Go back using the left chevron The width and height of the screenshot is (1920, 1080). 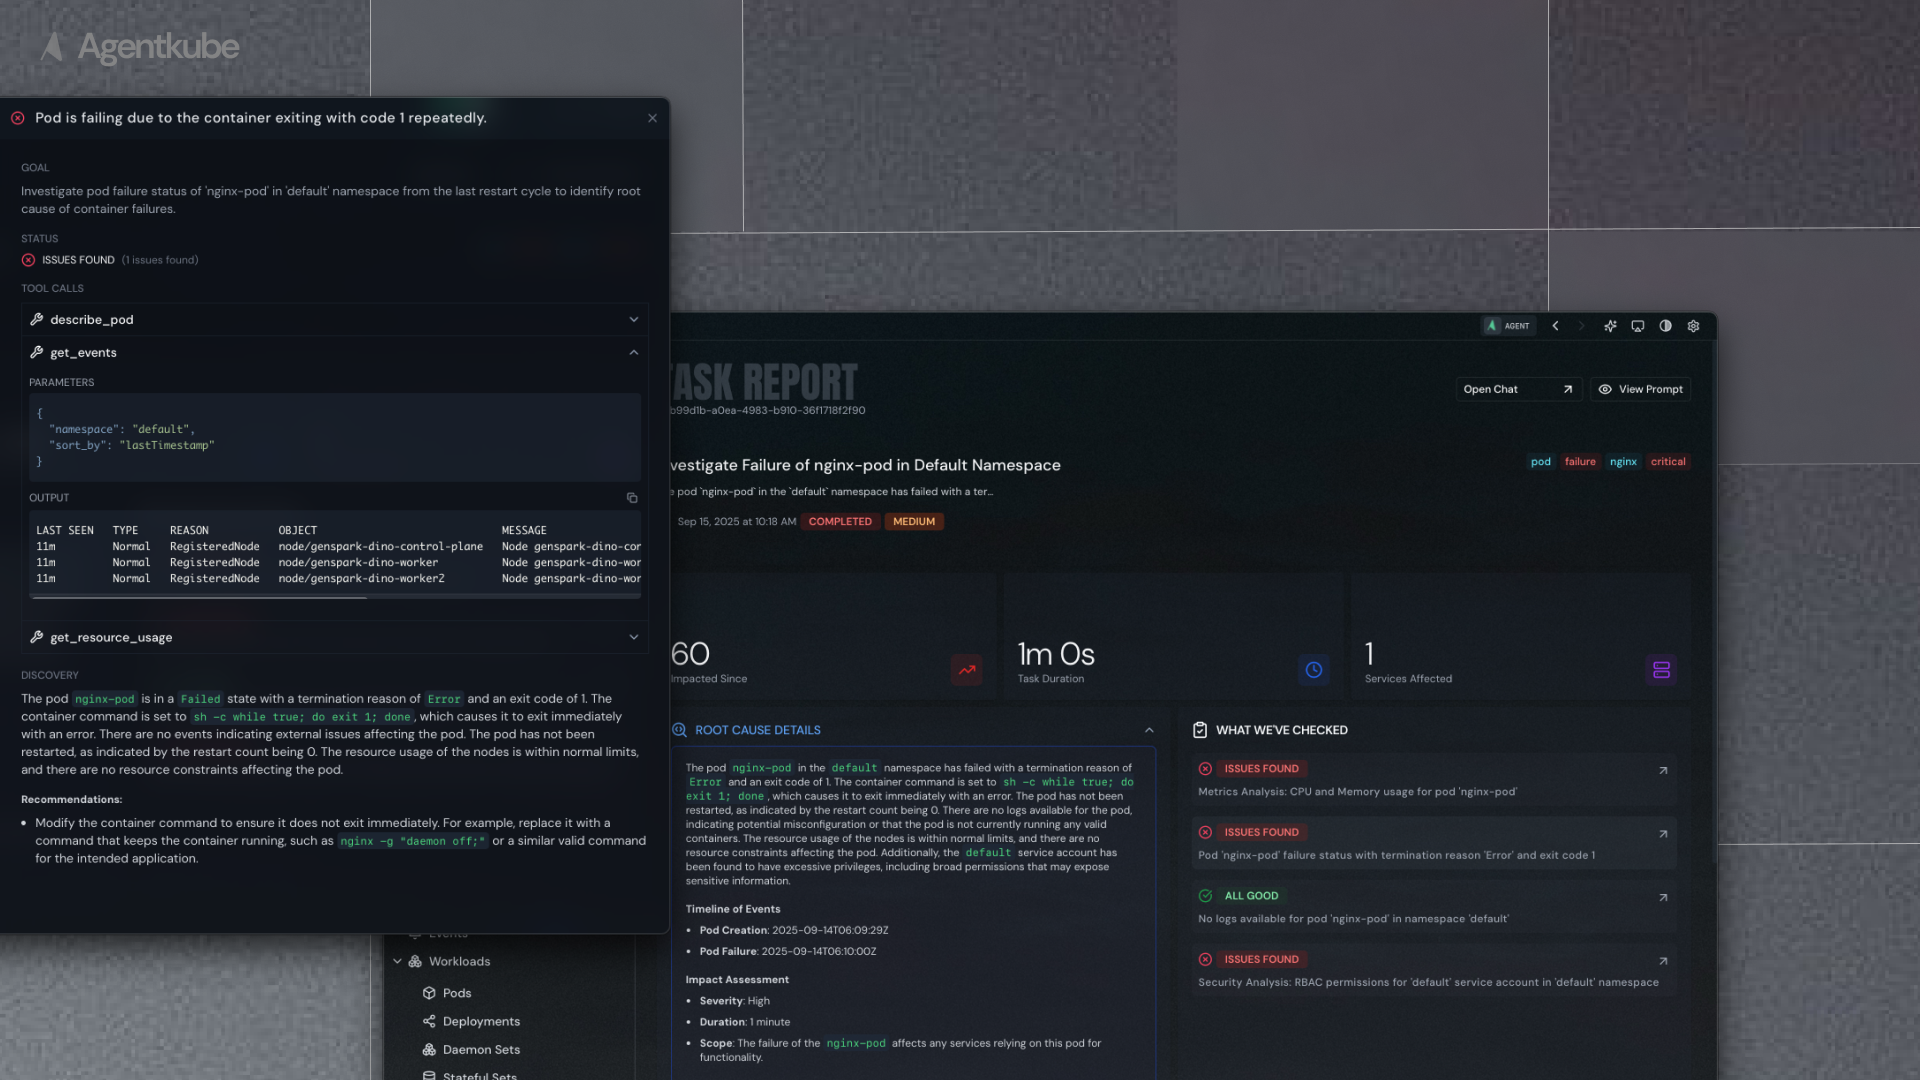tap(1556, 326)
